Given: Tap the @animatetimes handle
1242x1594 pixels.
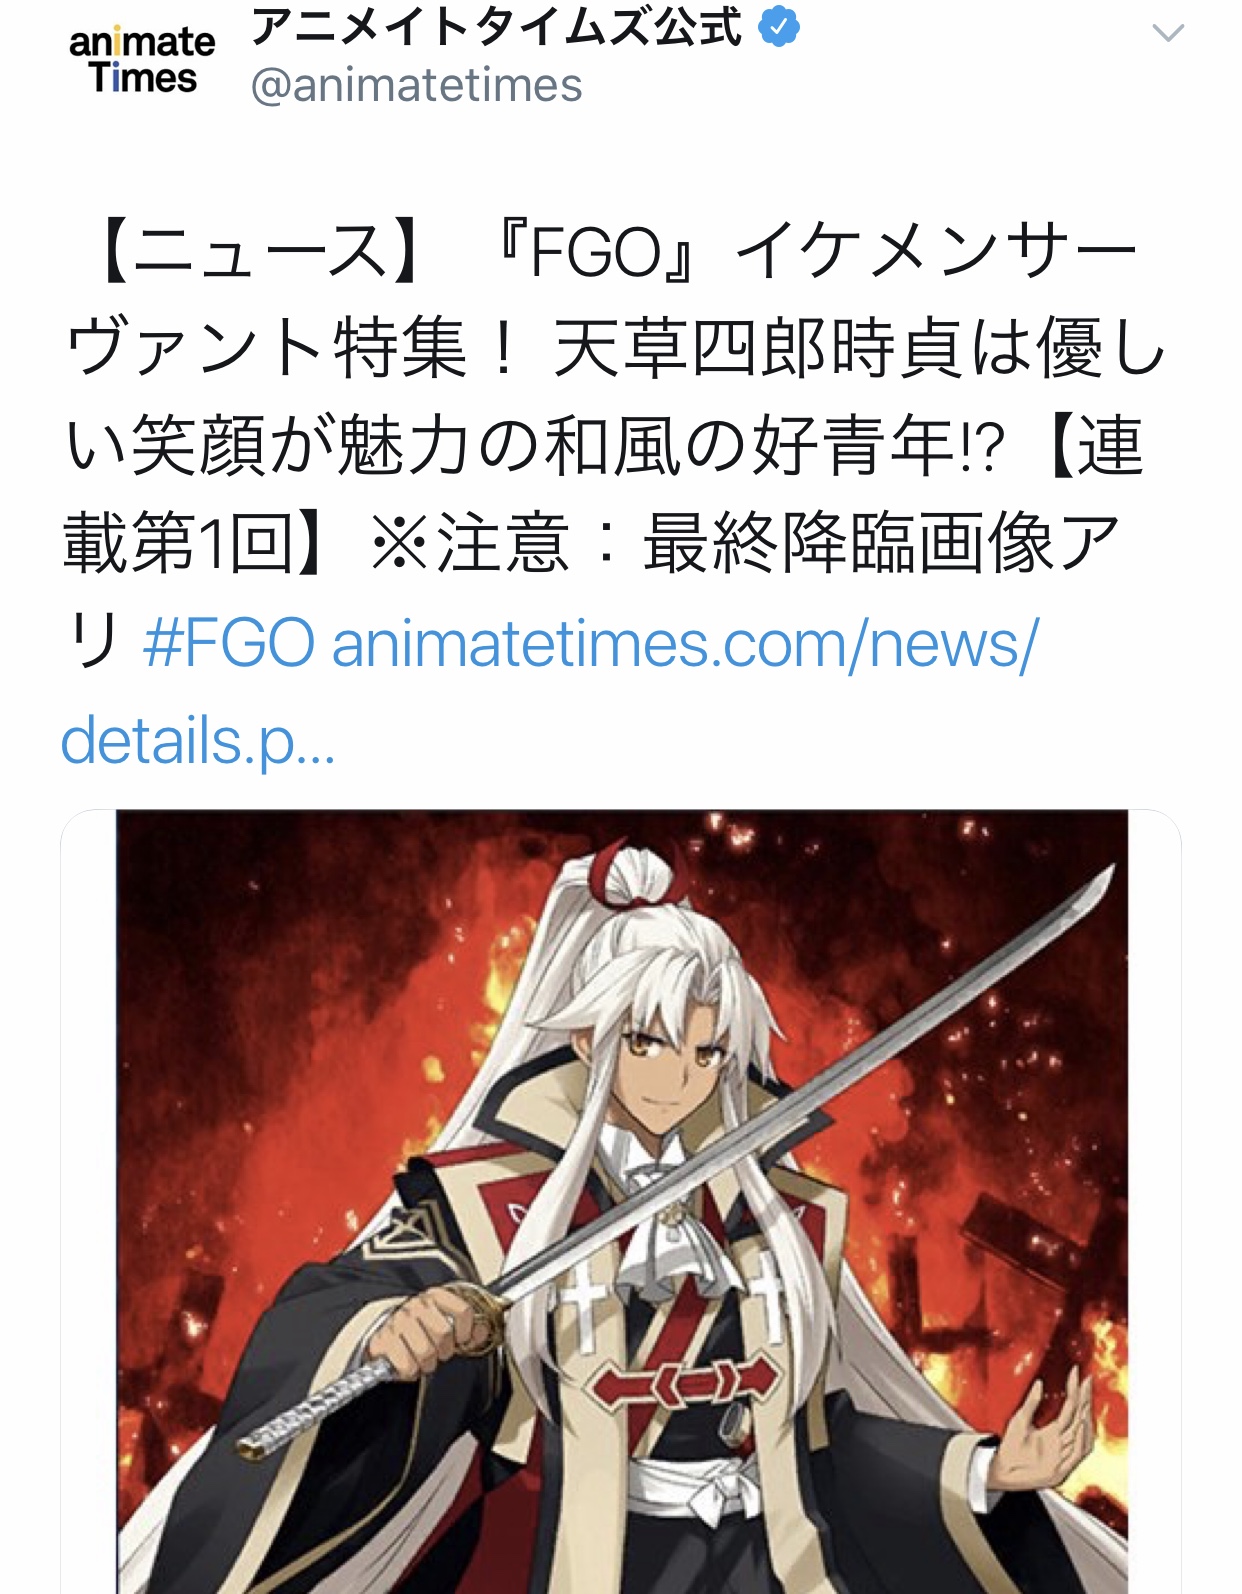Looking at the screenshot, I should click(416, 85).
